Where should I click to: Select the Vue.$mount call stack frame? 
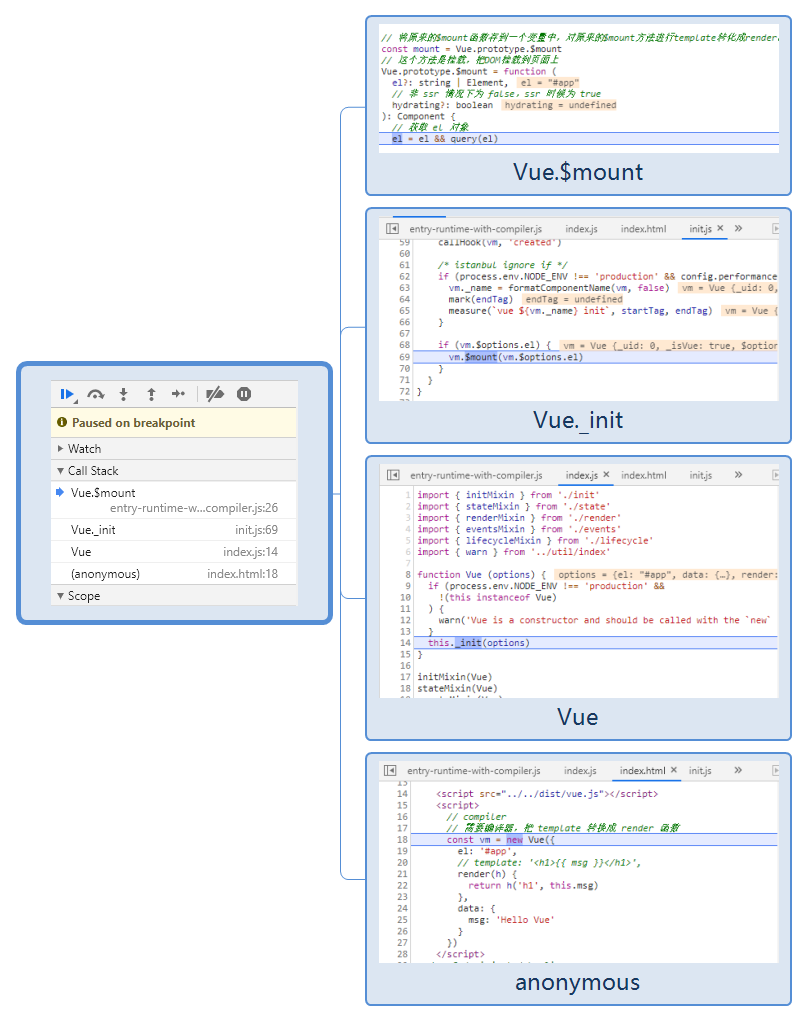click(173, 500)
